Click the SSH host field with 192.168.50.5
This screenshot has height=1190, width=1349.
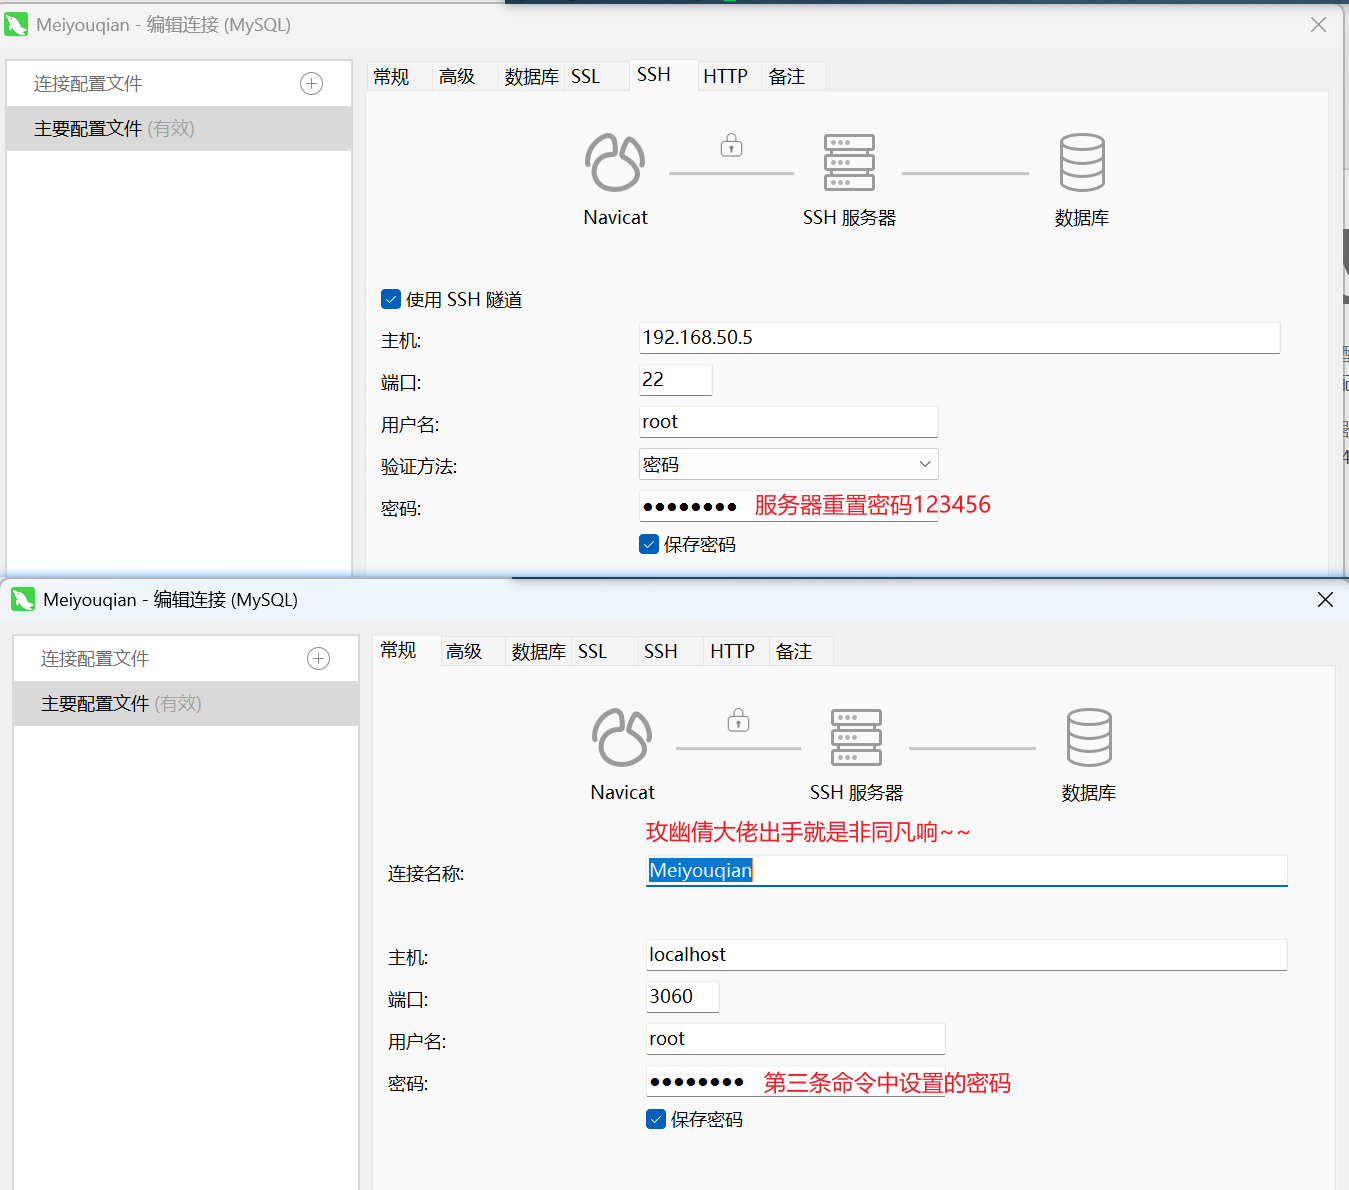pos(958,338)
